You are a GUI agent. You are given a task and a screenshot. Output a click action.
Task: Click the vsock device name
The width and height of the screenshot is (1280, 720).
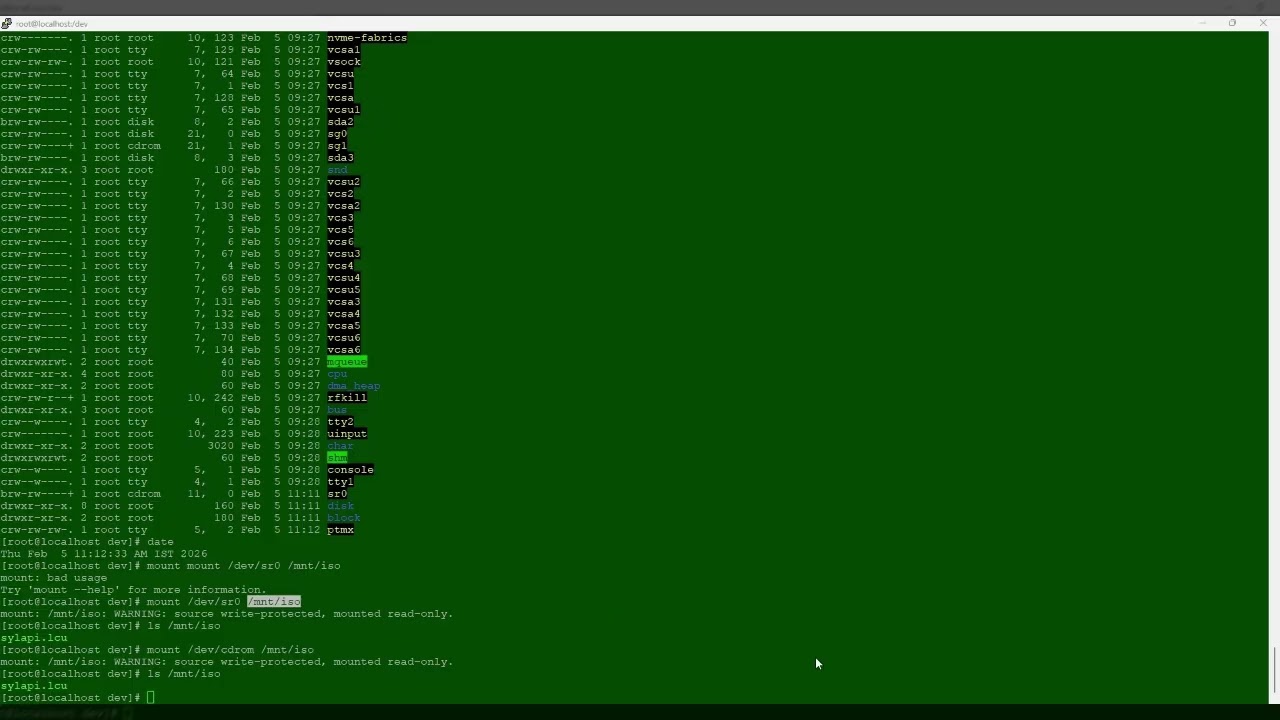coord(344,62)
